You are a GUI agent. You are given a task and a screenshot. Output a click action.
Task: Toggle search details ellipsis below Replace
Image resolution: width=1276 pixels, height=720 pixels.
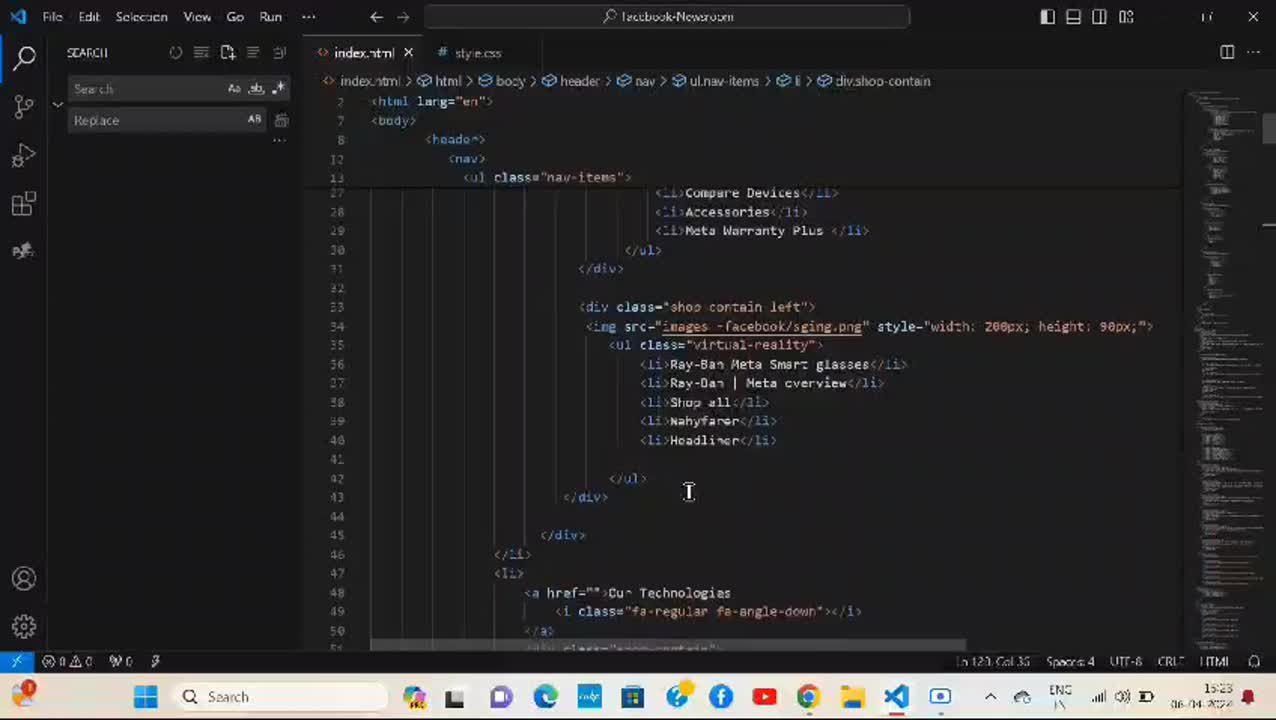[279, 140]
